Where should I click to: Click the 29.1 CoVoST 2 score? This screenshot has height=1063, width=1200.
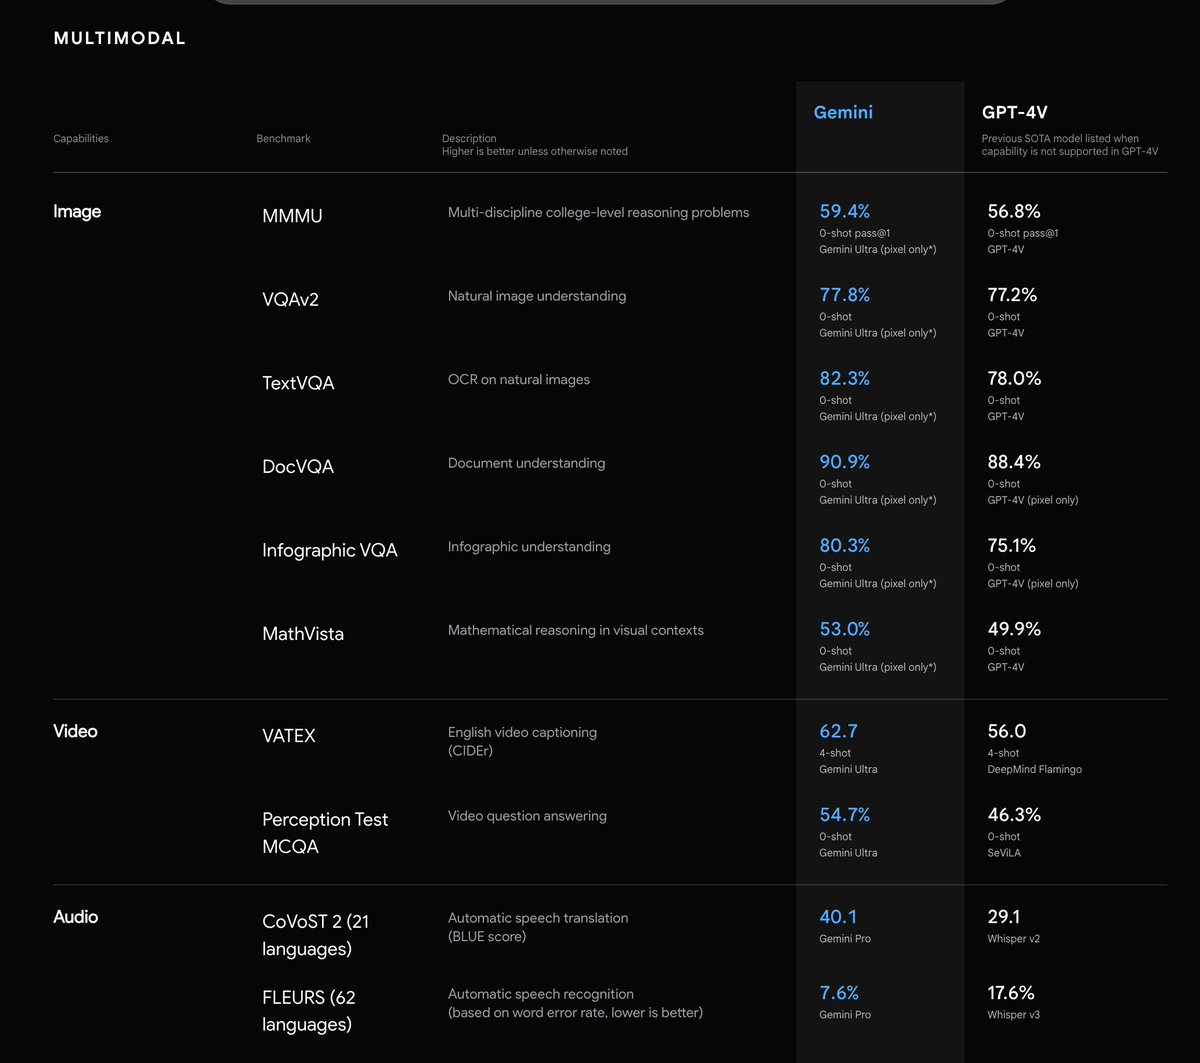(1005, 917)
